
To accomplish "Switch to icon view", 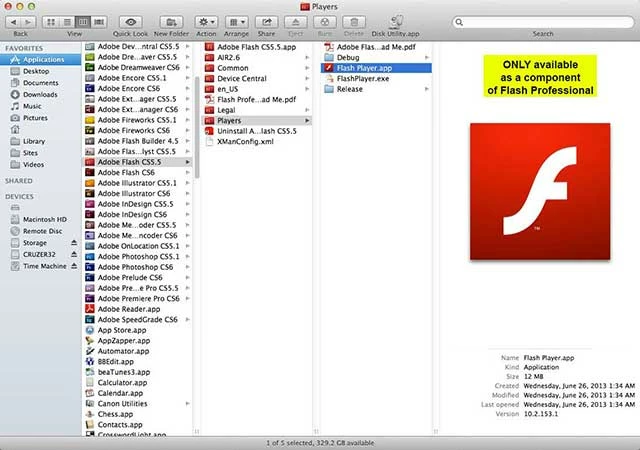I will click(x=51, y=22).
